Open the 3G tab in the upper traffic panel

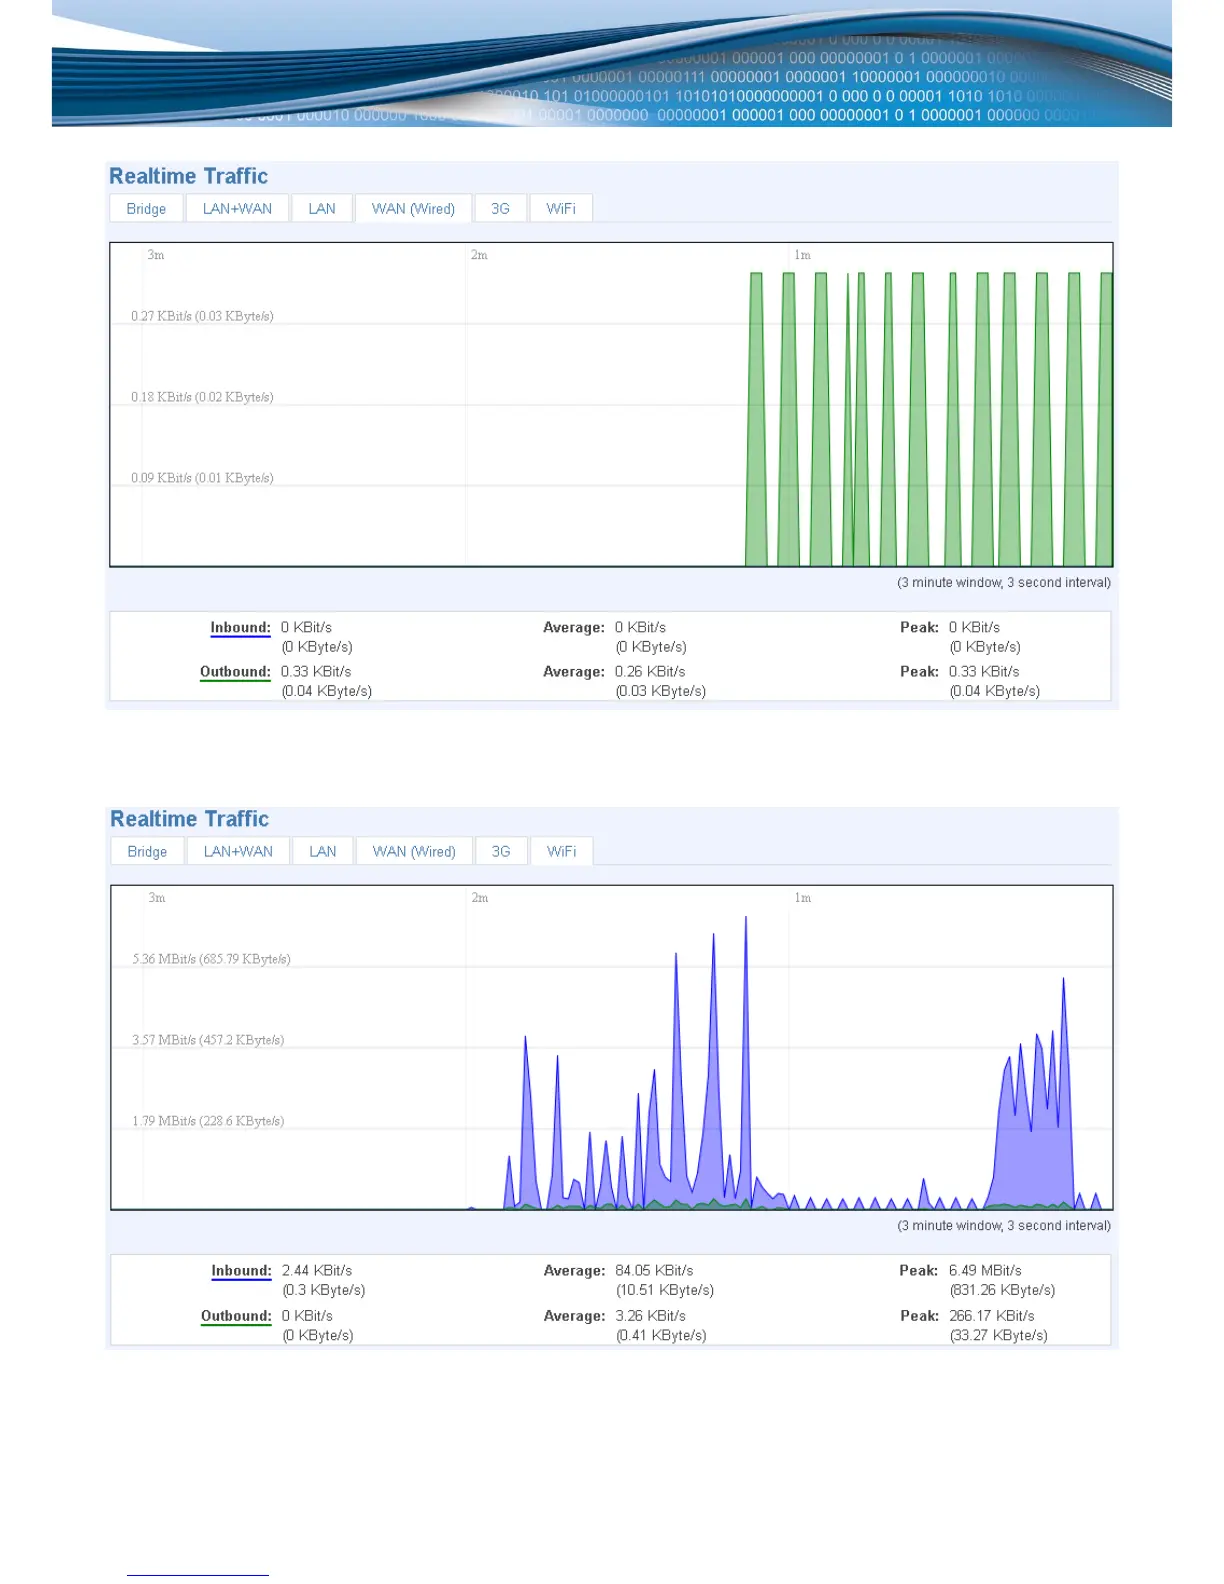(500, 209)
